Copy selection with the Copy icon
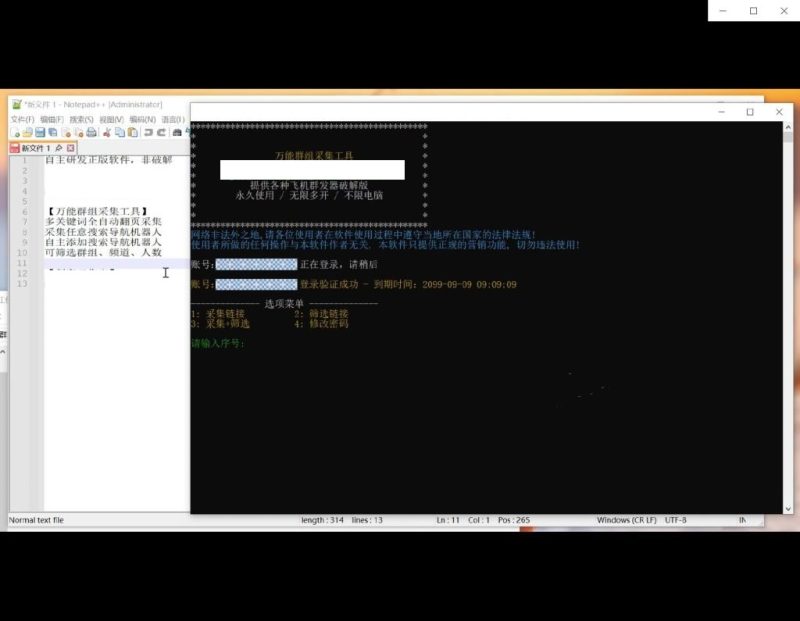 point(120,132)
